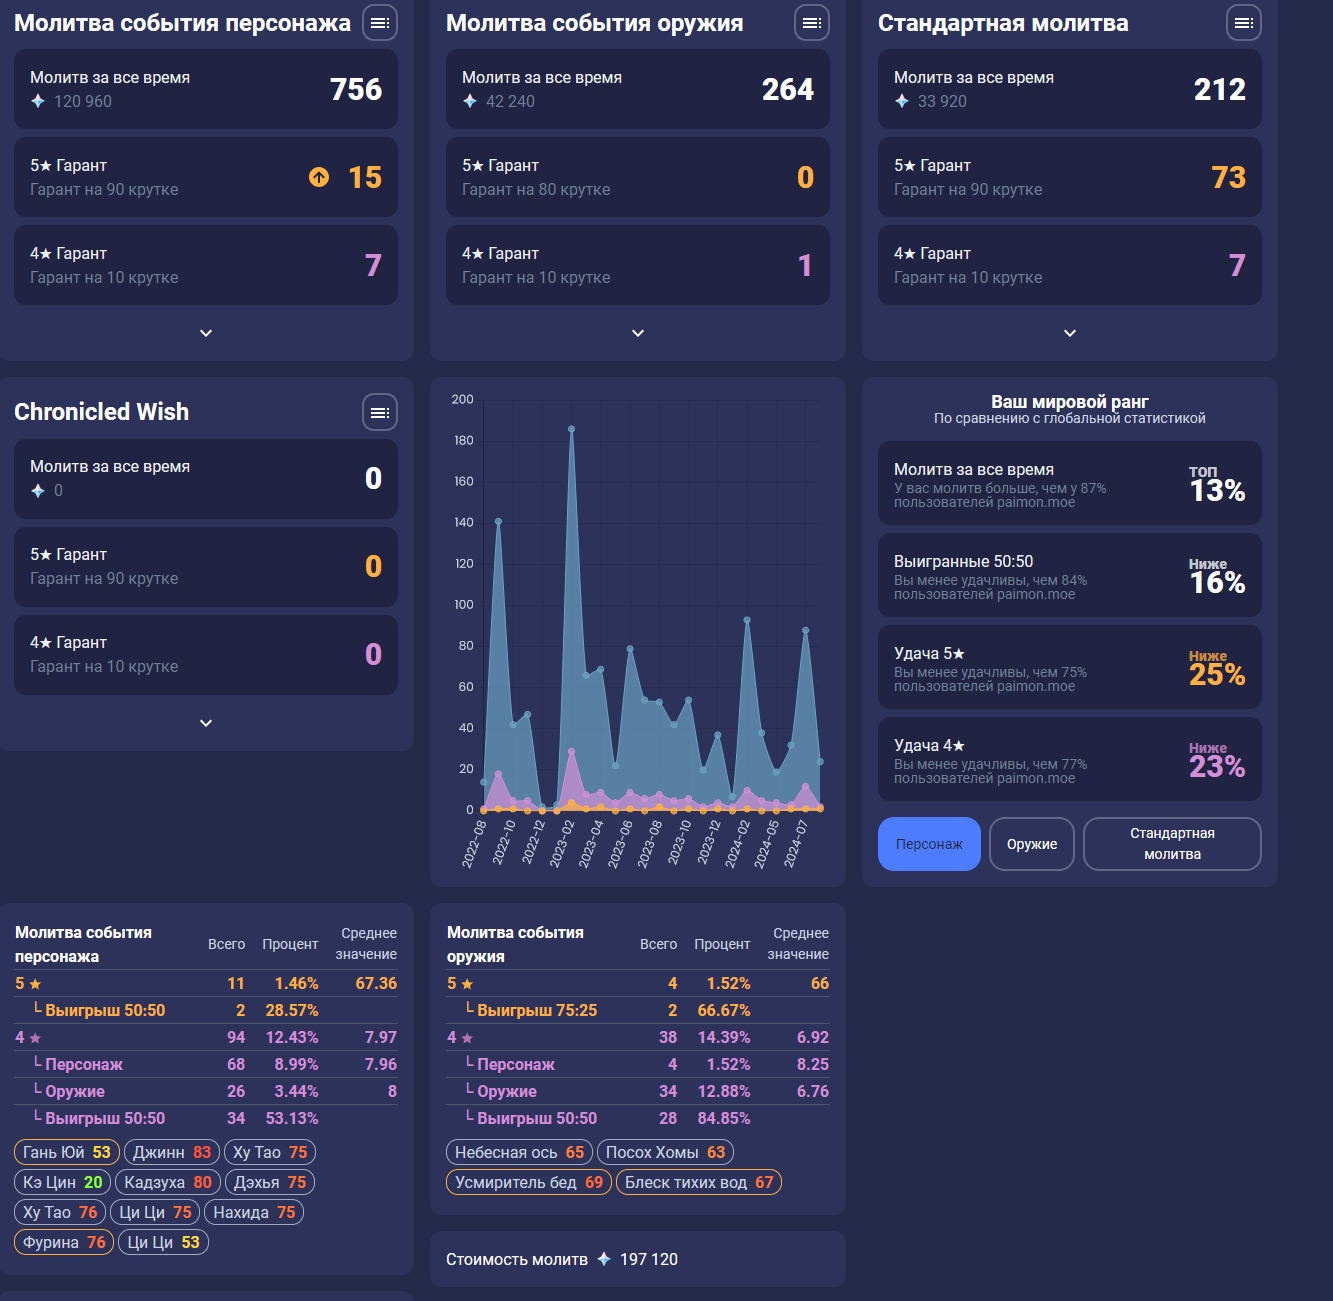Screen dimensions: 1333x1301
Task: Switch global rank to Стандартная молитва
Action: point(1172,844)
